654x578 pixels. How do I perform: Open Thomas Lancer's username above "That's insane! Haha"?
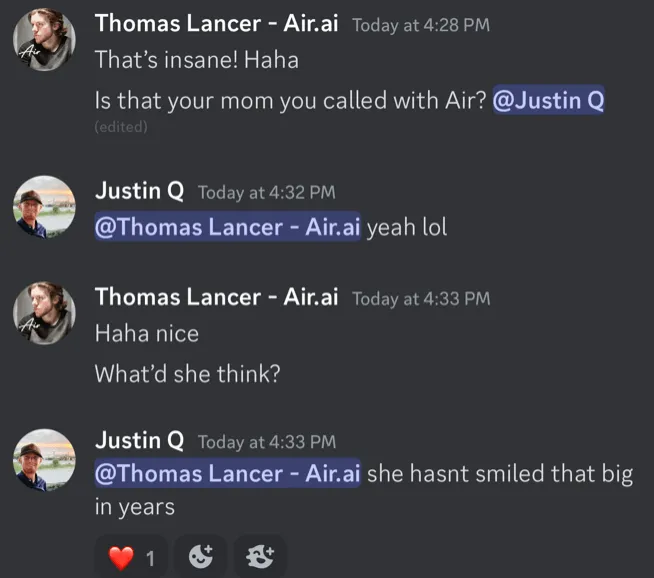216,23
